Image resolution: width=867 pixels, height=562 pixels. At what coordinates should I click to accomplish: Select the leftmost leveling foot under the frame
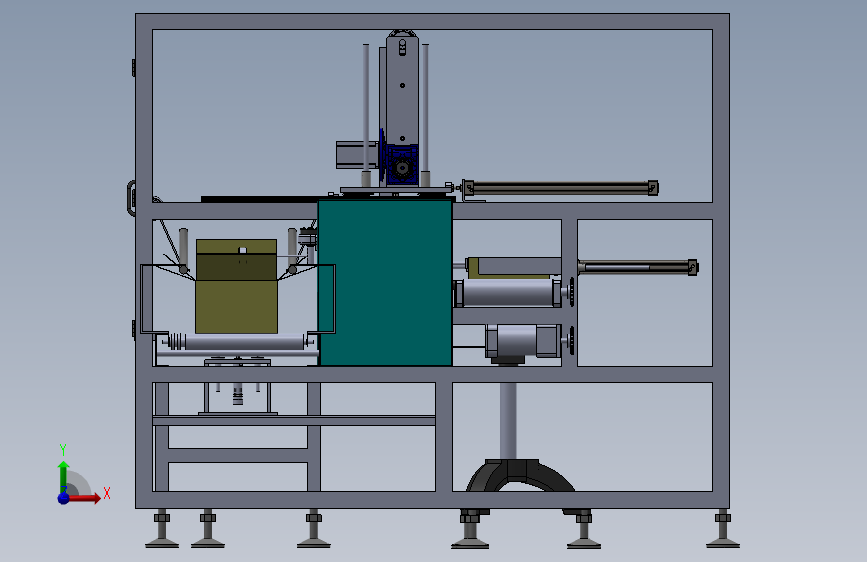point(162,529)
